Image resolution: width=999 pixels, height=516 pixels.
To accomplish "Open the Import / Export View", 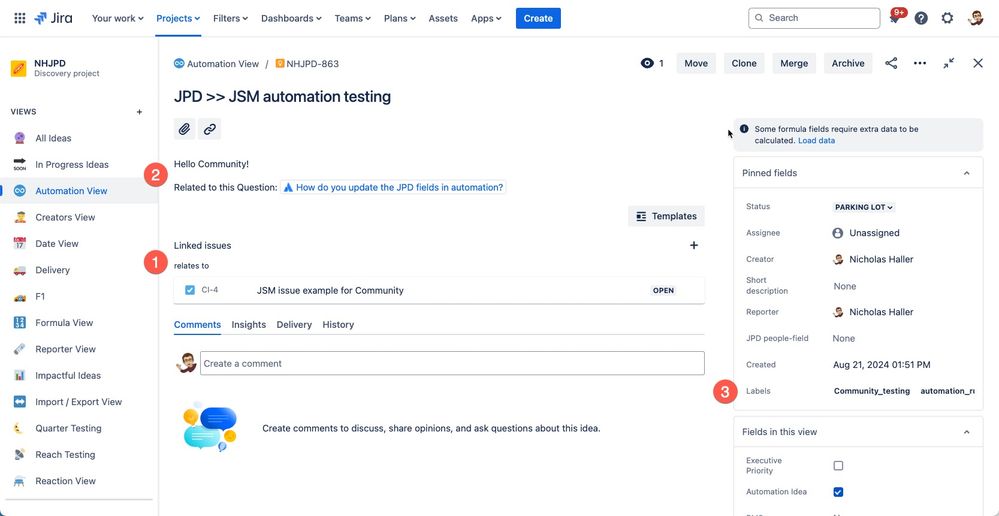I will coord(79,402).
